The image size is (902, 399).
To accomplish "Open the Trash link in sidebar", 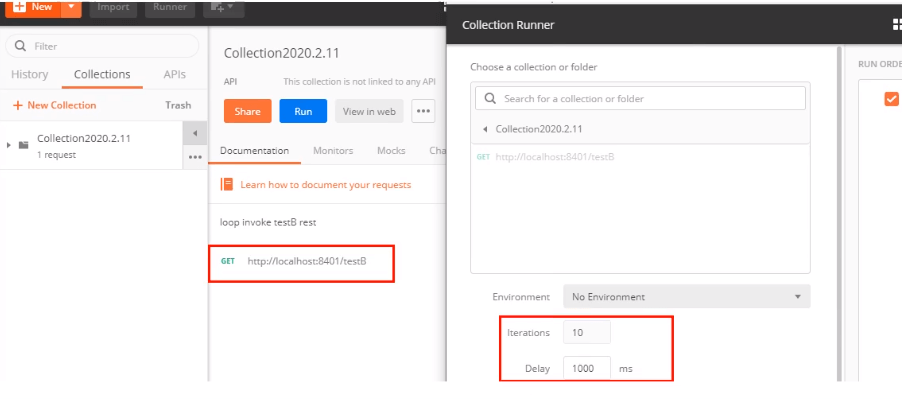I will (178, 105).
